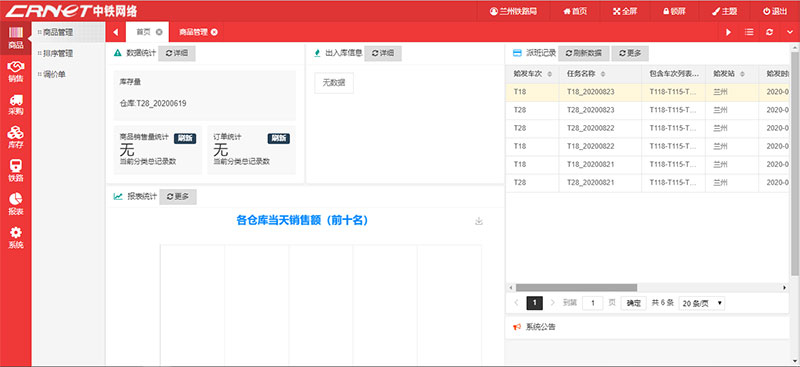
Task: Click the next page arrow
Action: coord(553,303)
